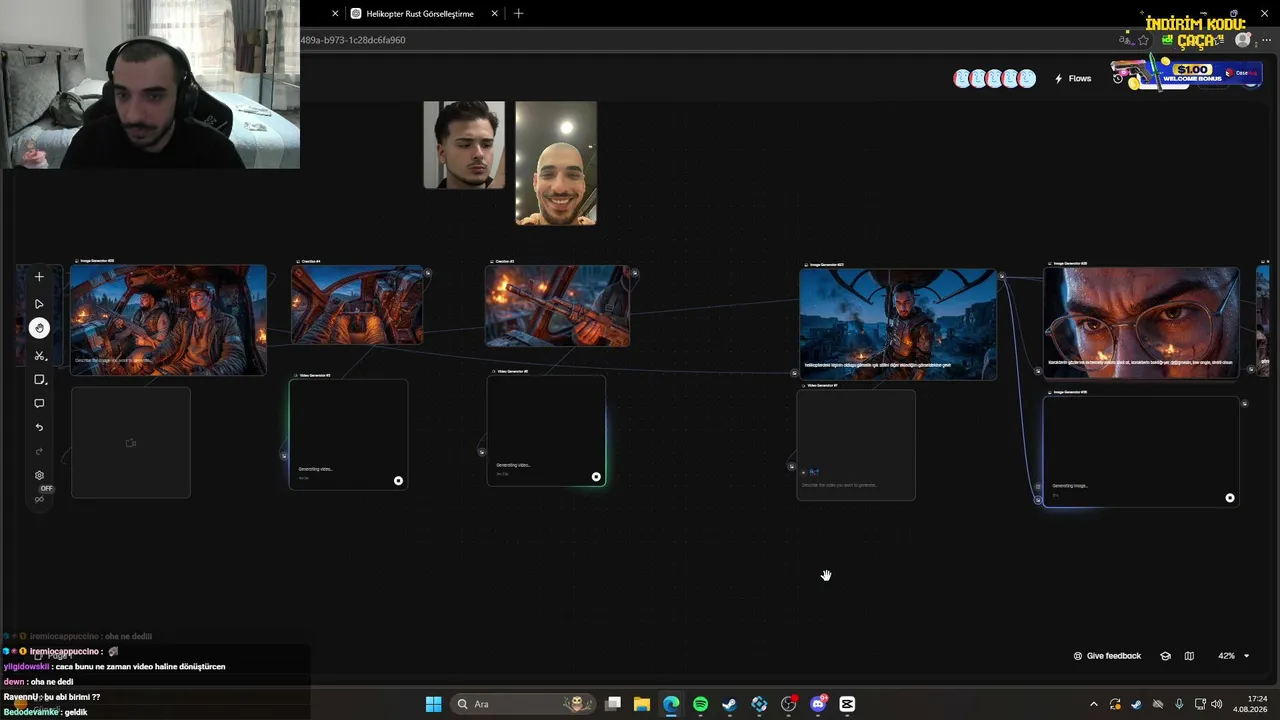
Task: Redo the last canvas action
Action: click(39, 451)
